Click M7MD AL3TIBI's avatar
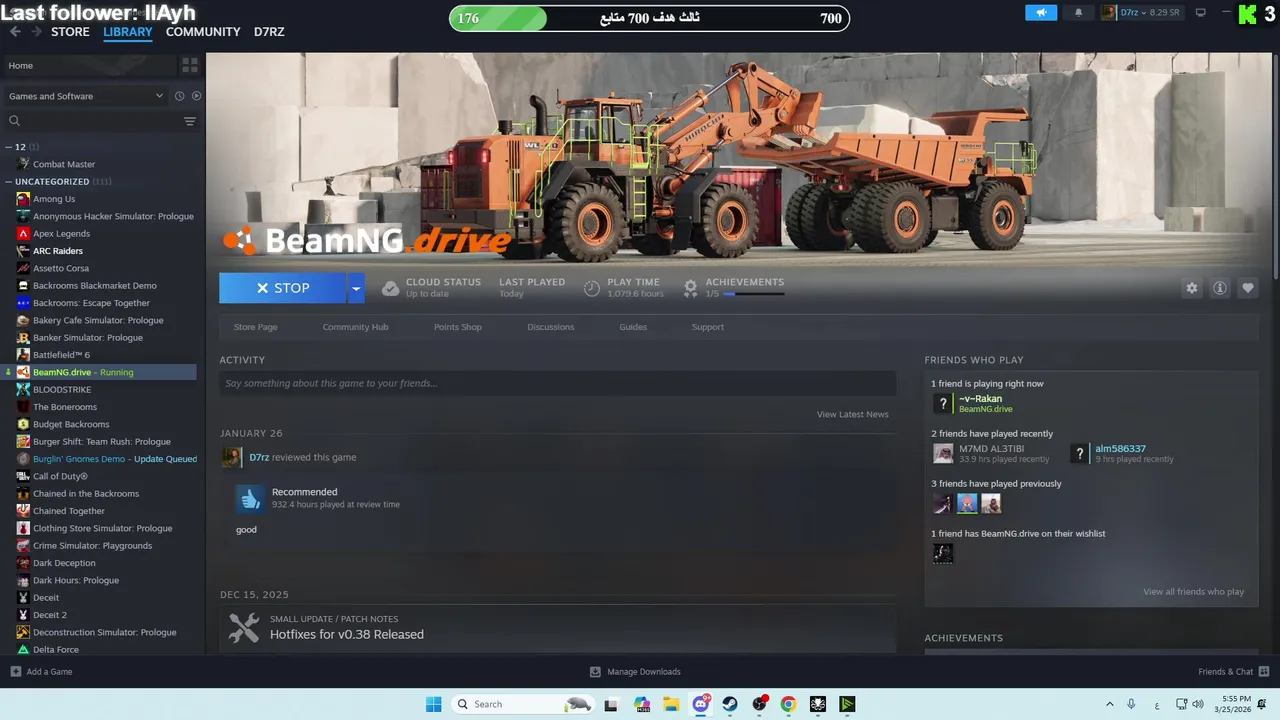Viewport: 1280px width, 720px height. (x=942, y=453)
